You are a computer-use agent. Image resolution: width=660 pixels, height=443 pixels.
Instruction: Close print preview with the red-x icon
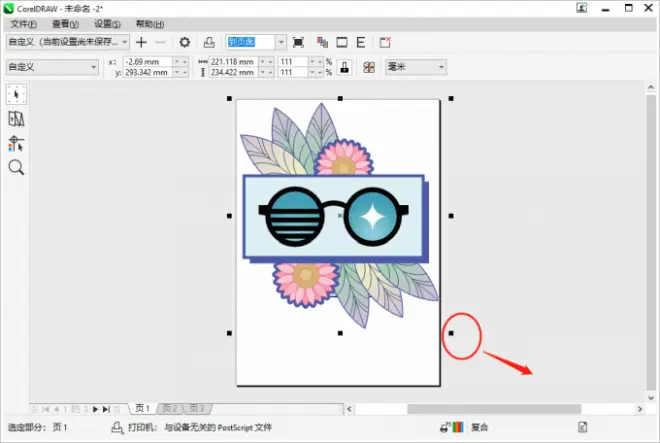click(x=385, y=42)
